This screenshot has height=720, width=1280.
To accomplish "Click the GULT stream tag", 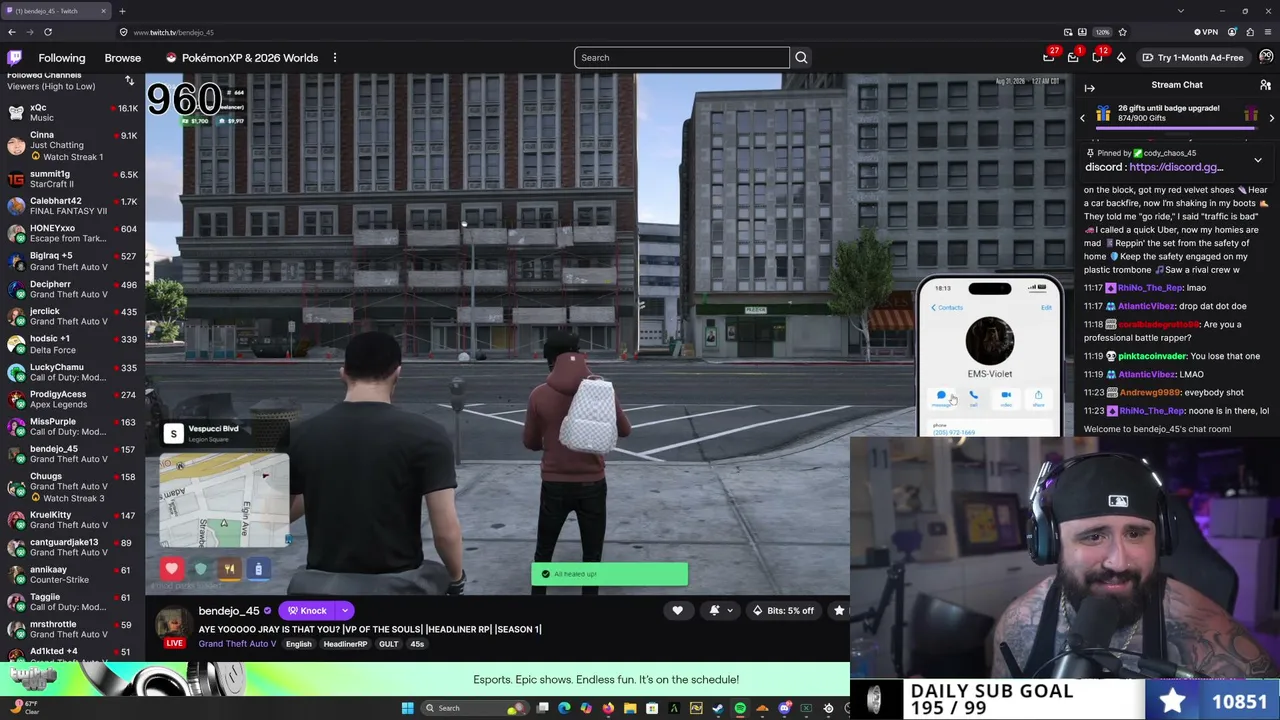I will (x=388, y=644).
